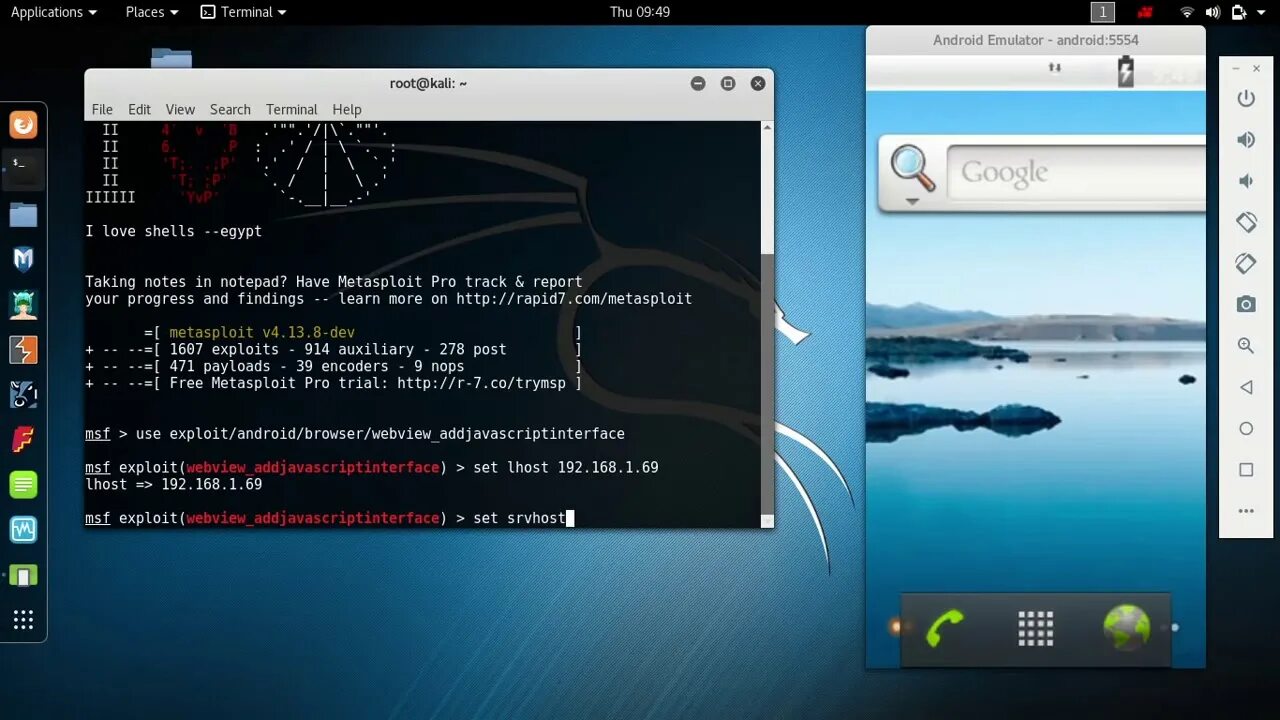Viewport: 1280px width, 720px height.
Task: Launch Armitage from the dock
Action: tap(23, 305)
